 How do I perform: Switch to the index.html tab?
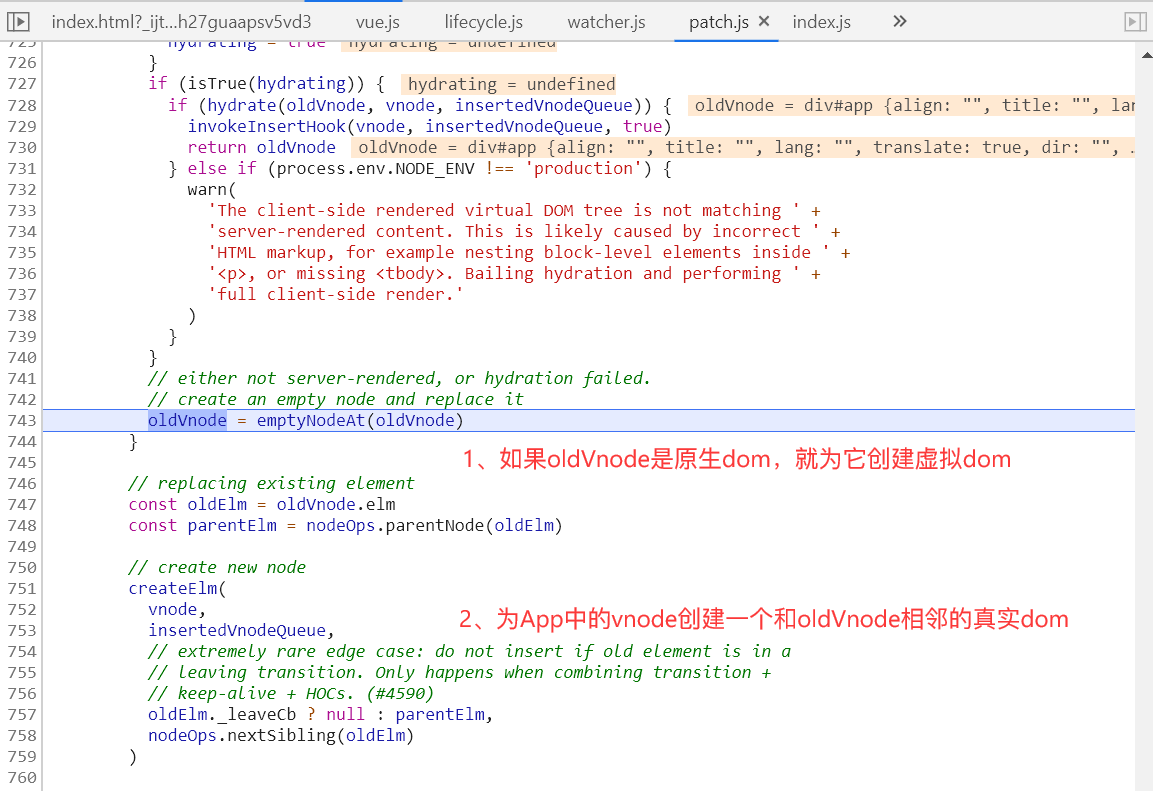tap(181, 22)
